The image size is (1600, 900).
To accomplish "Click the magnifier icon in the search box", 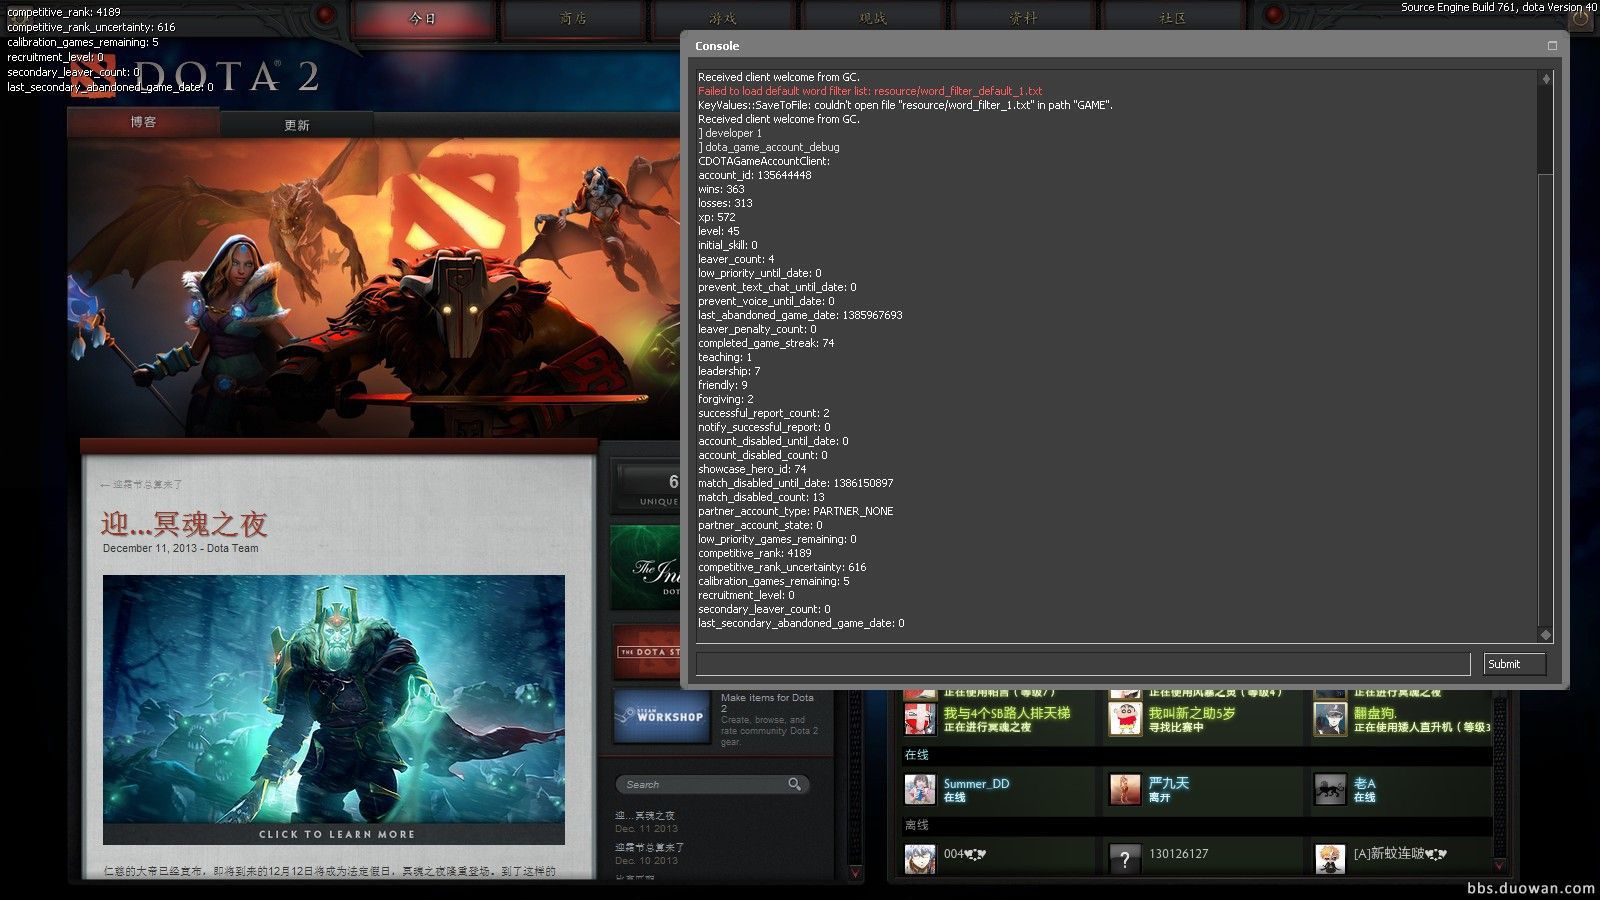I will coord(794,784).
